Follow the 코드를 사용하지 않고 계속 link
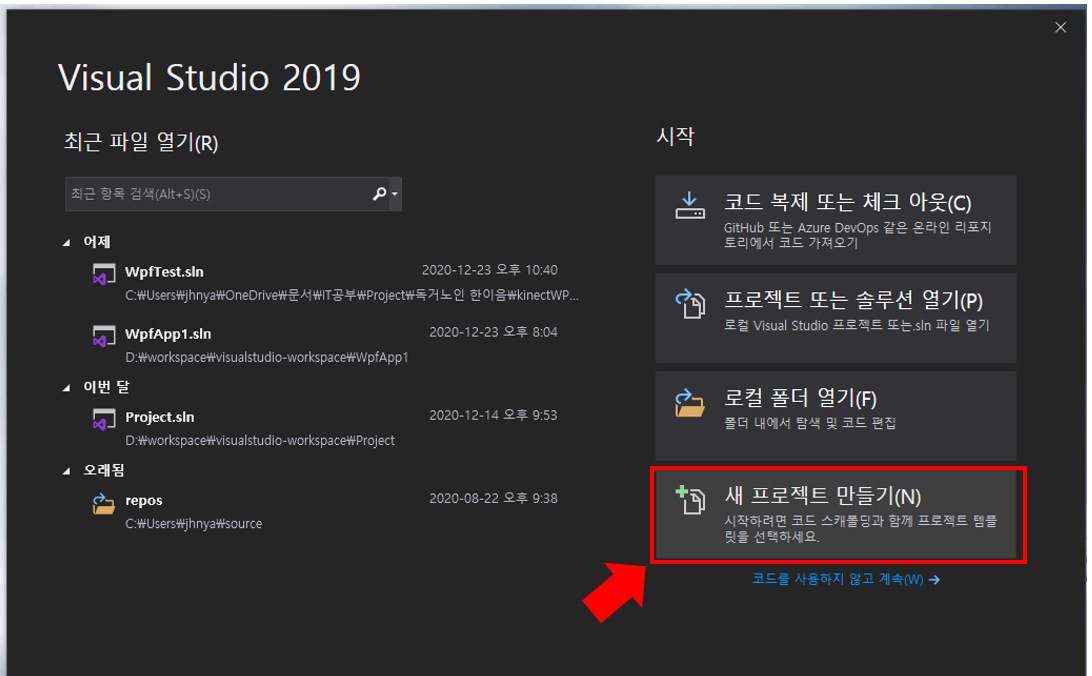Viewport: 1092px width, 676px height. [845, 579]
